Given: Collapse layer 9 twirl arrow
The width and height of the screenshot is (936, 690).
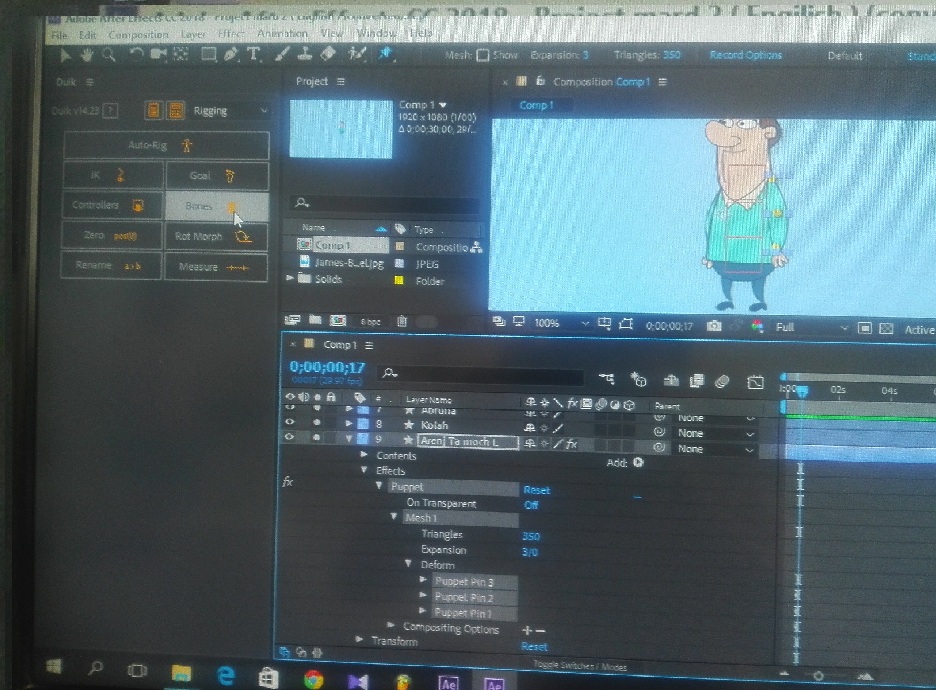Looking at the screenshot, I should 349,439.
